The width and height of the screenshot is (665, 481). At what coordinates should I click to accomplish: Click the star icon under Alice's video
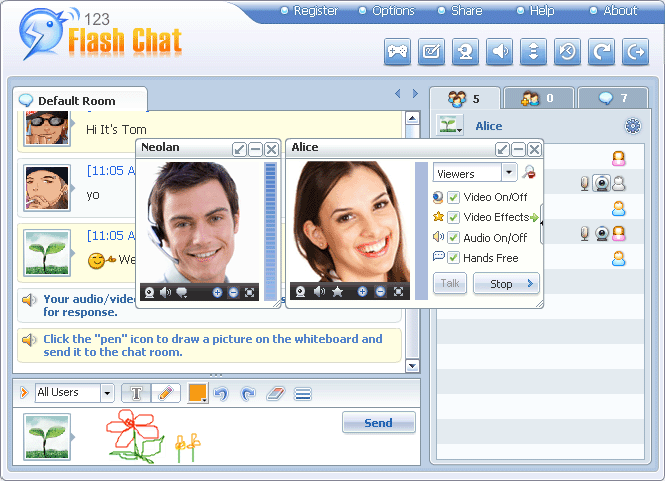point(338,292)
